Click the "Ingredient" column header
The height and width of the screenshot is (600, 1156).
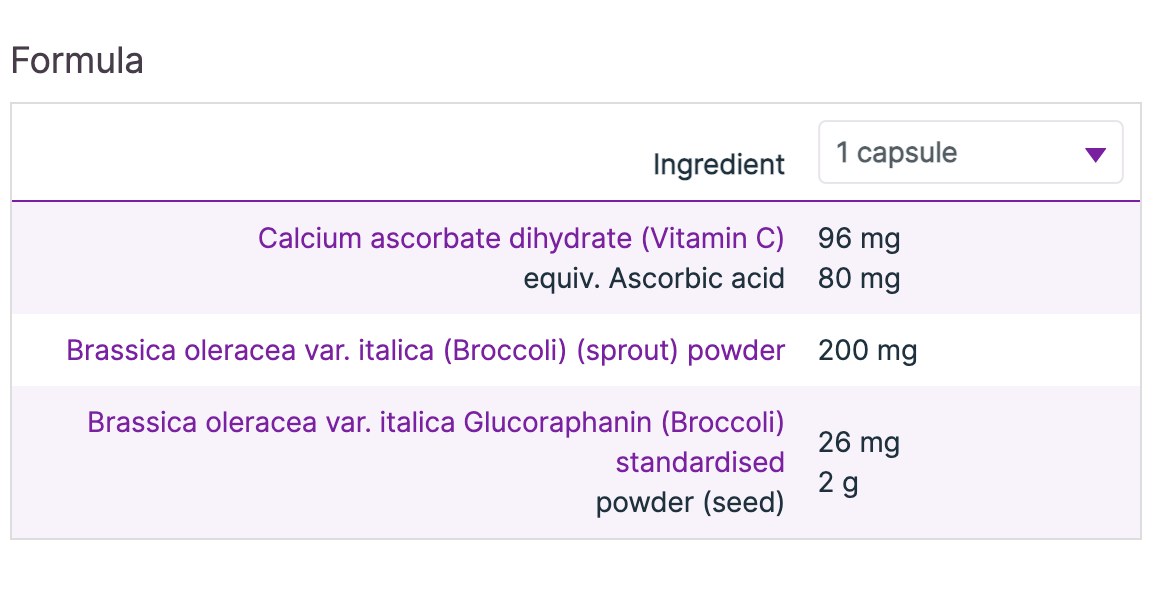tap(718, 164)
